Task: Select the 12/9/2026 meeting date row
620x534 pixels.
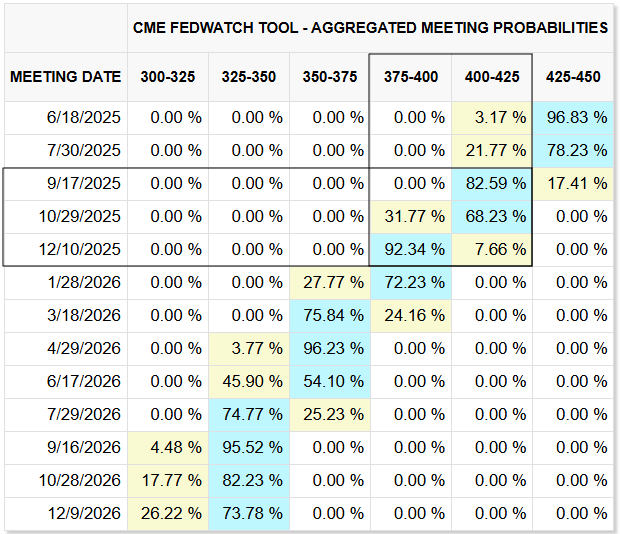Action: [87, 514]
